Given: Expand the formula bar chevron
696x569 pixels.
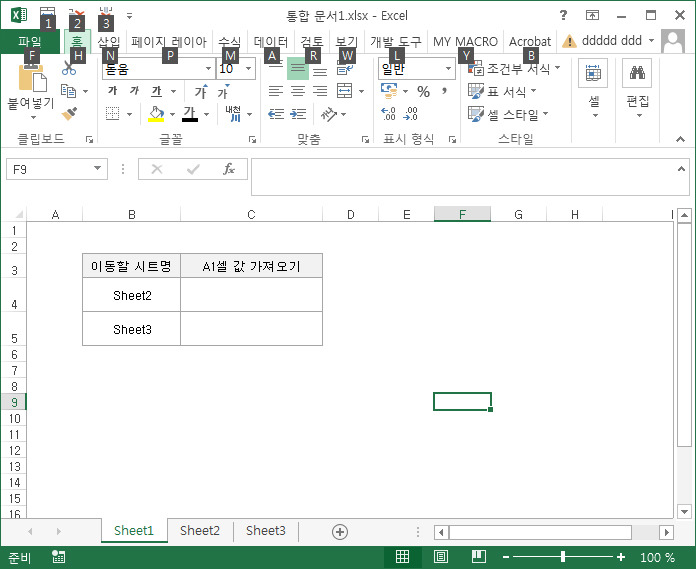Looking at the screenshot, I should pos(681,169).
